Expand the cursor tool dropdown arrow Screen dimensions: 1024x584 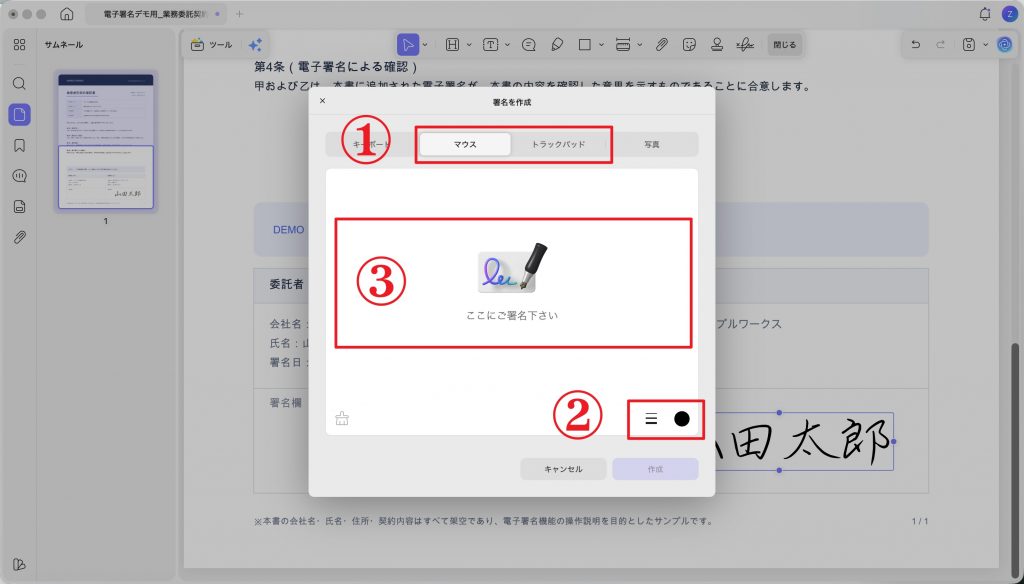point(425,44)
